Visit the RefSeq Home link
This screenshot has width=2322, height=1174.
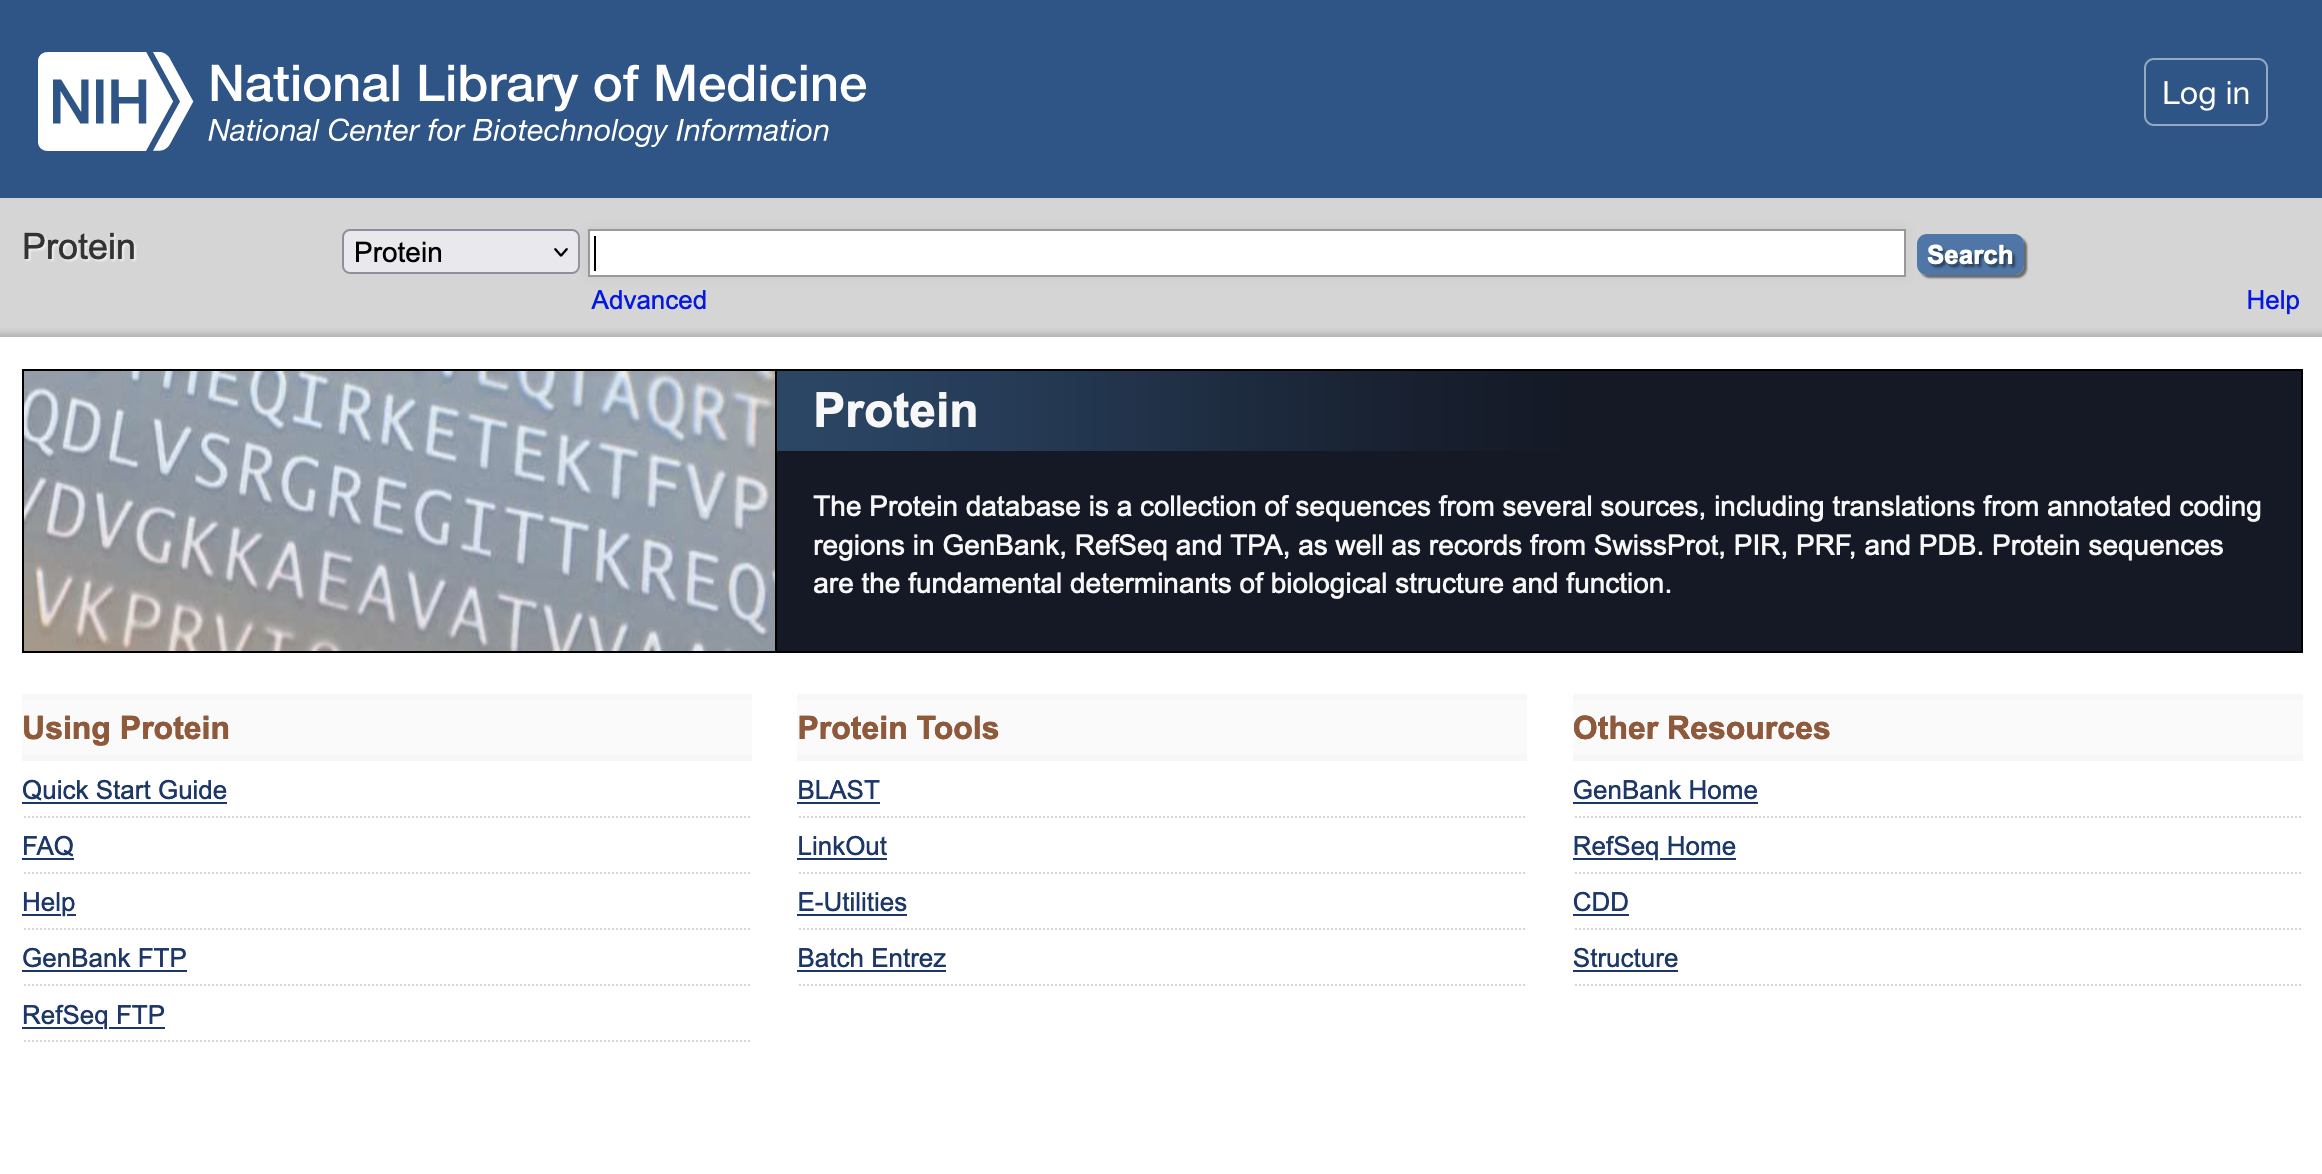[1653, 846]
